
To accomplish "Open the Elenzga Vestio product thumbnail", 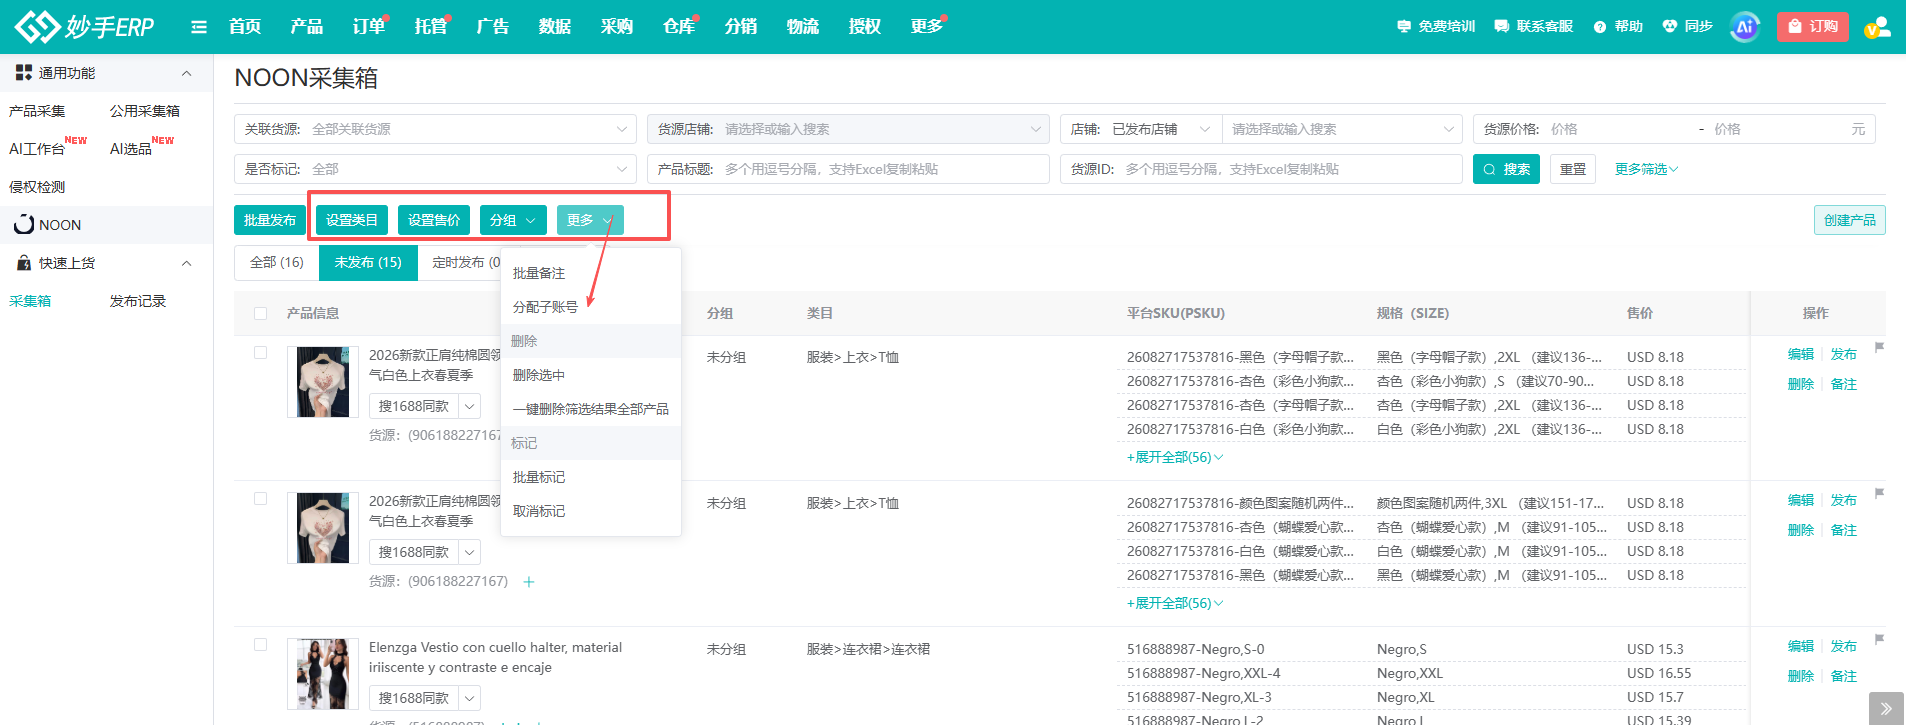I will point(323,674).
